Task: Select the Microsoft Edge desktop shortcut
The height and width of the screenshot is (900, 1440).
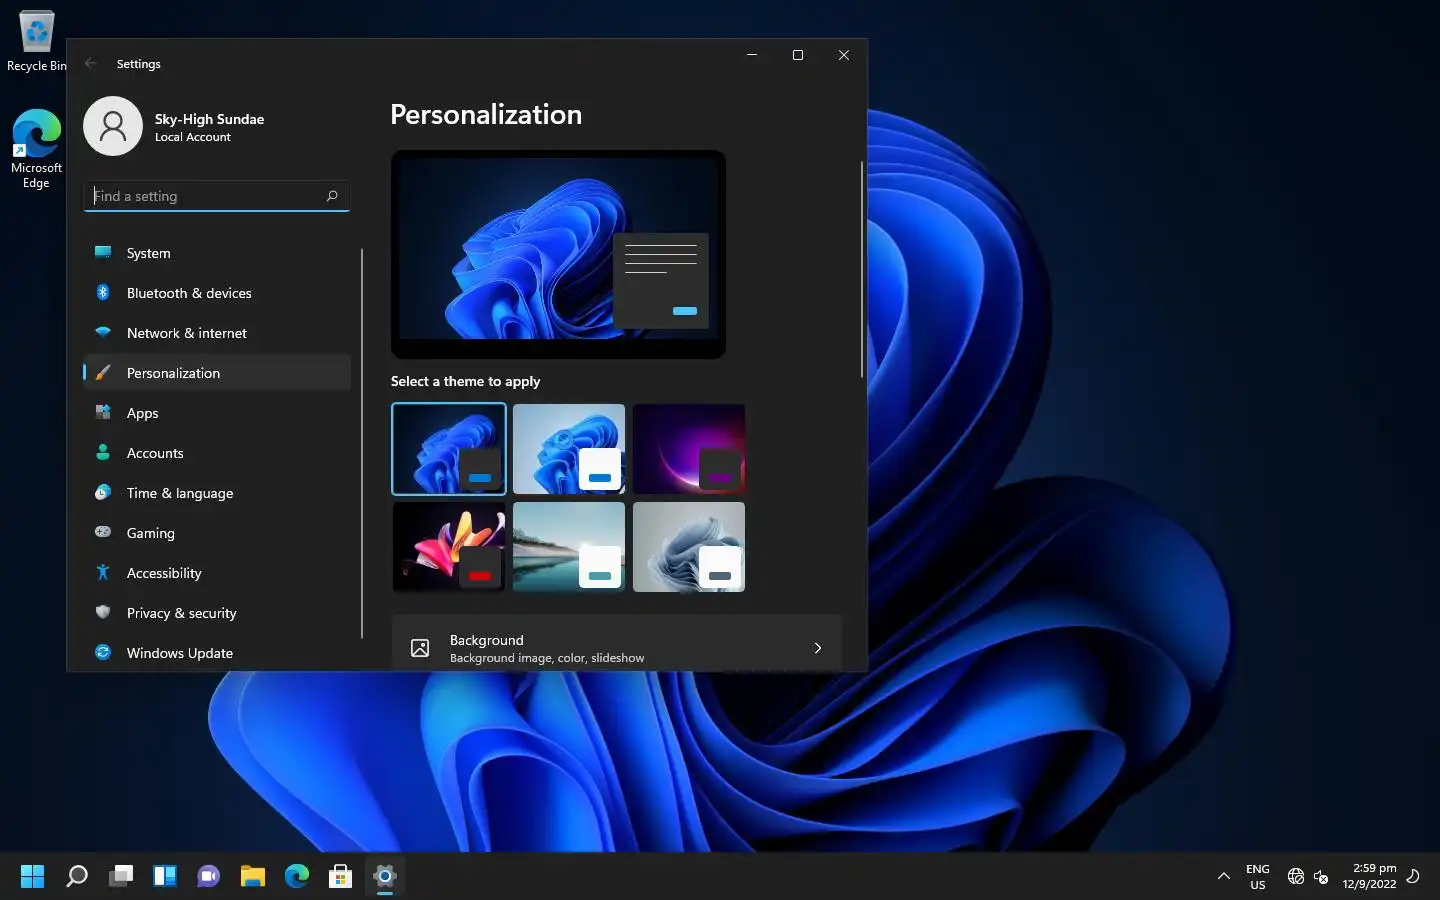Action: click(36, 149)
